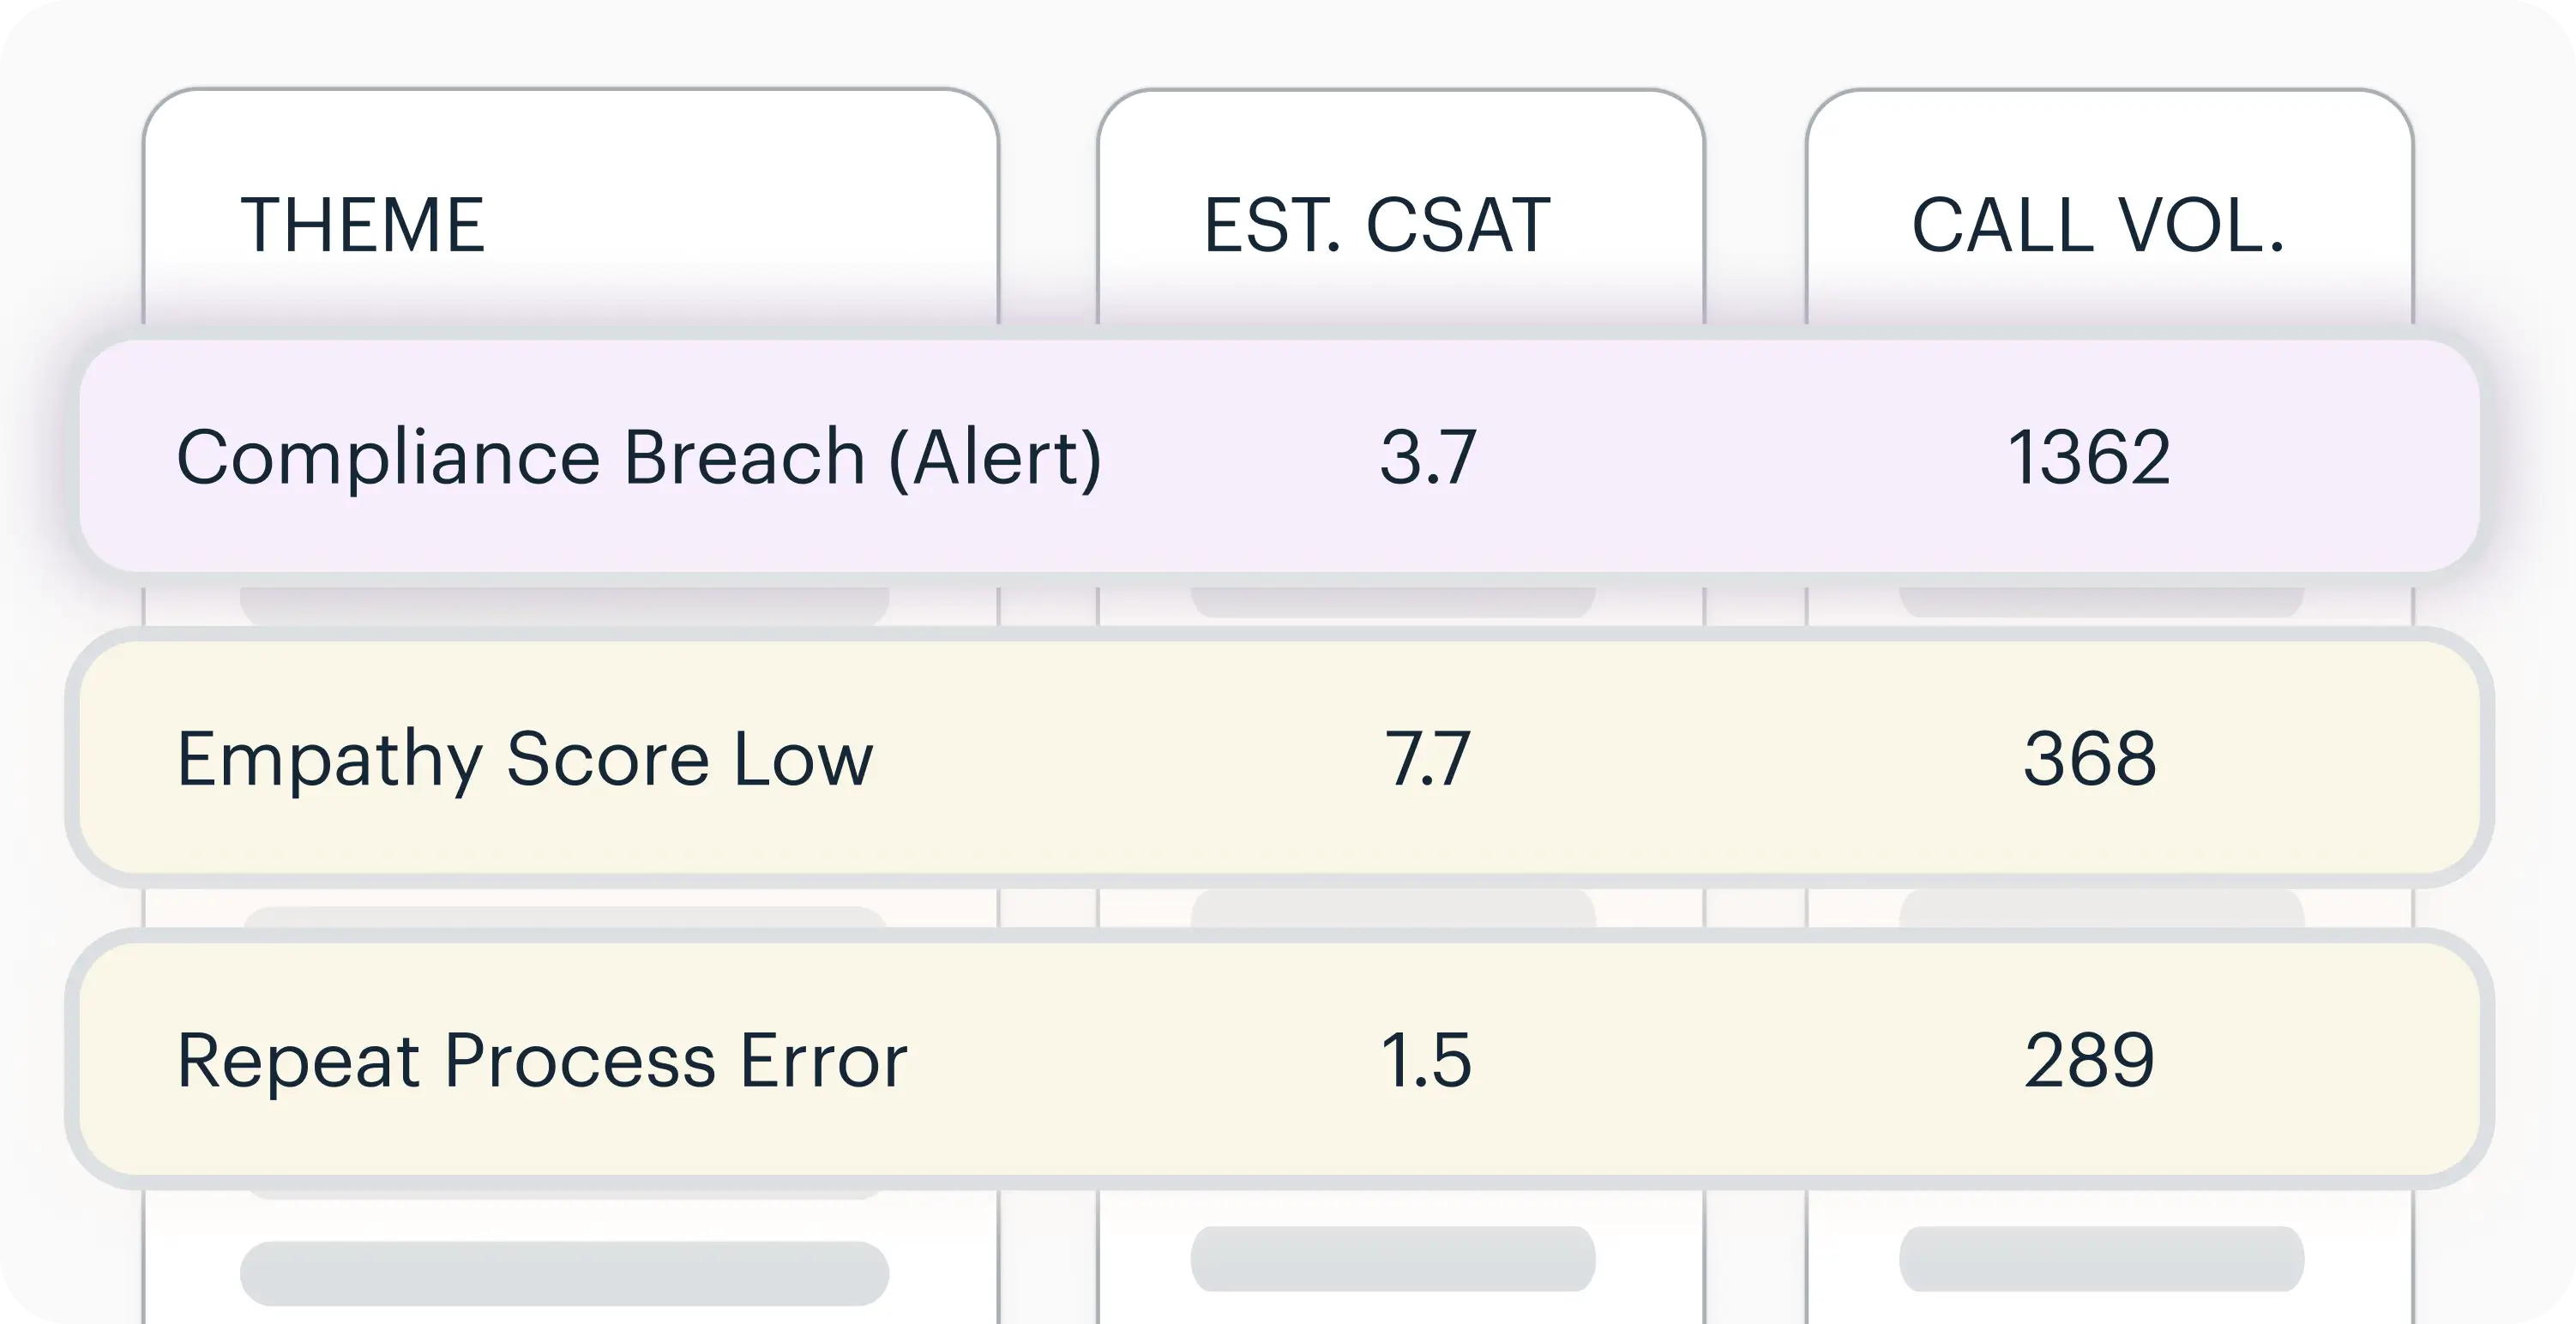The image size is (2576, 1324).
Task: Click EST. CSAT placeholder bar beneath Compliance Breach row
Action: pos(1393,602)
